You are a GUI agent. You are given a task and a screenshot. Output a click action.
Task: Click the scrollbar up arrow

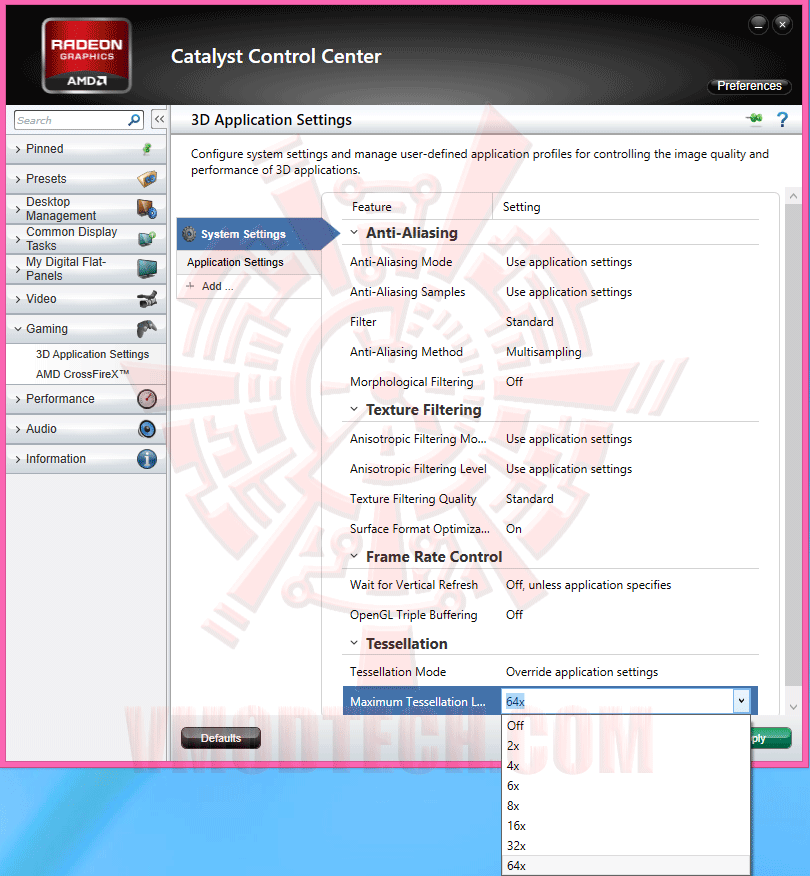pyautogui.click(x=793, y=196)
